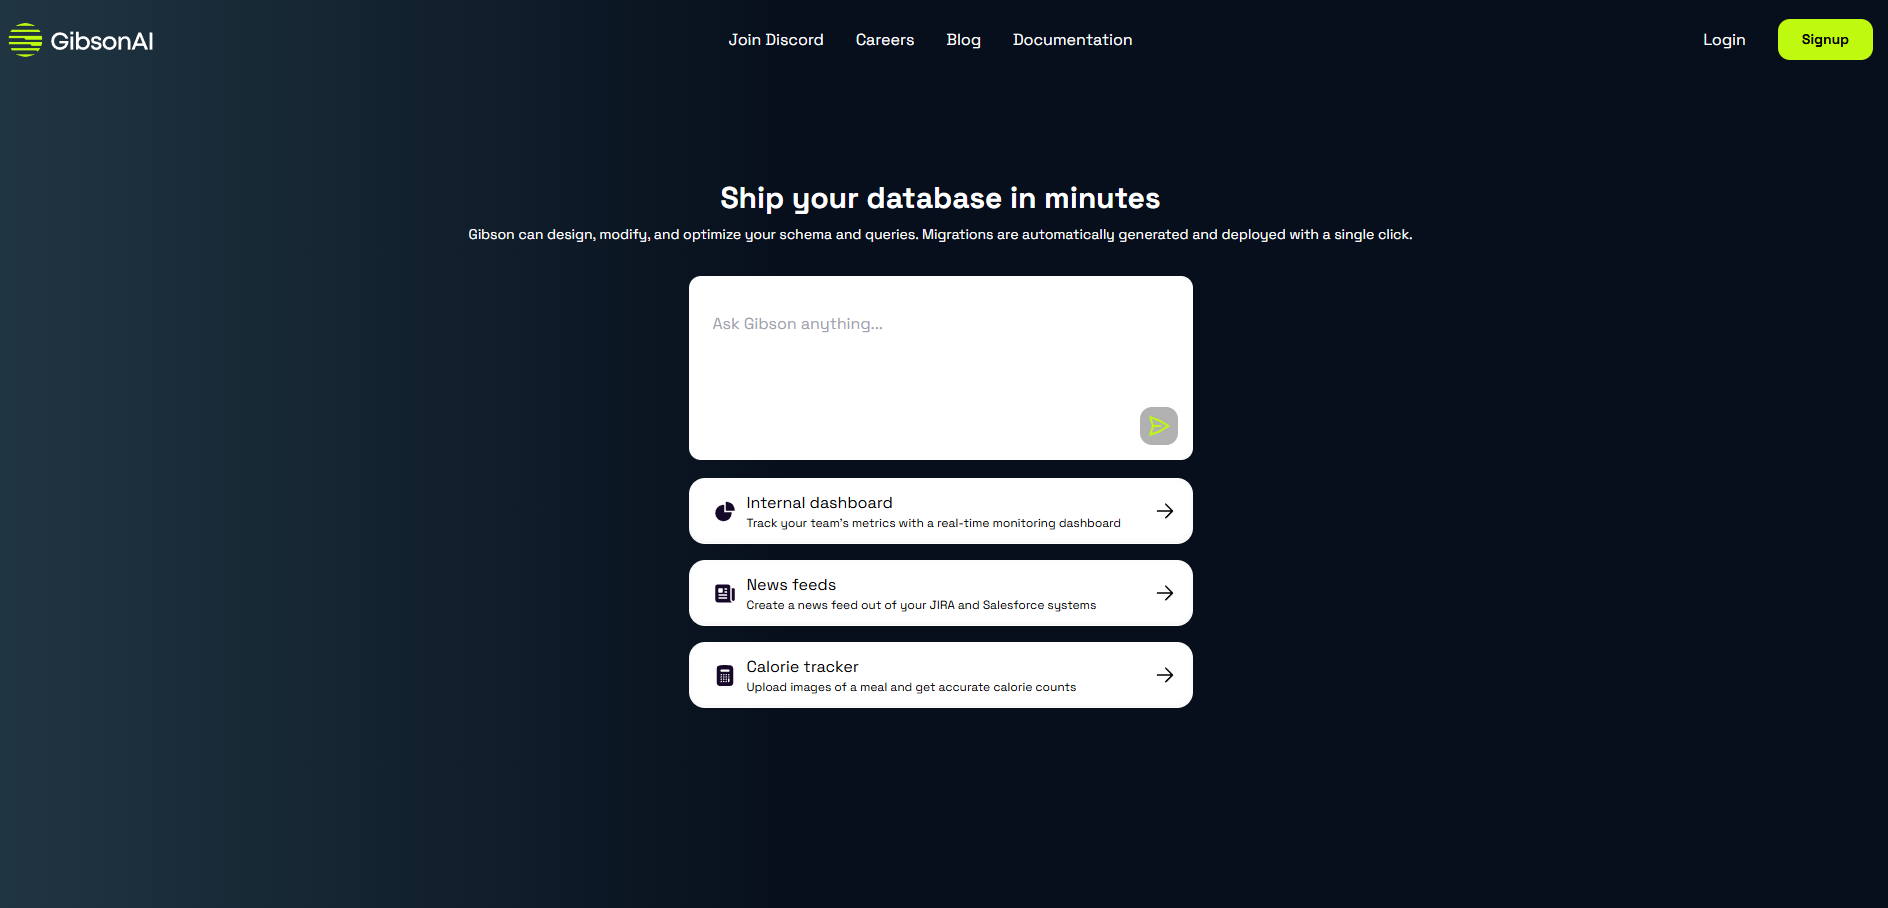
Task: Click the GibsonAI striped circle logo icon
Action: click(25, 40)
